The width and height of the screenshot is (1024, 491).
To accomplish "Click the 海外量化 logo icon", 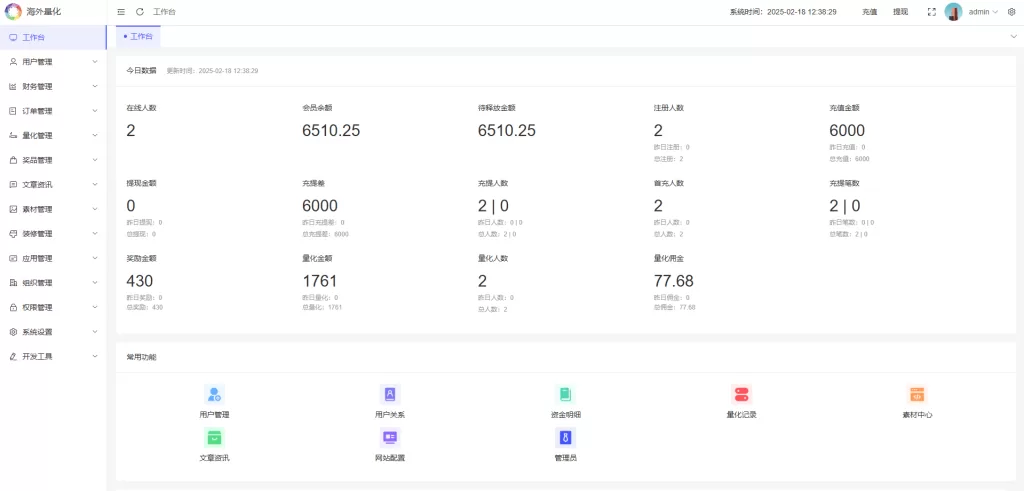I will pos(14,12).
